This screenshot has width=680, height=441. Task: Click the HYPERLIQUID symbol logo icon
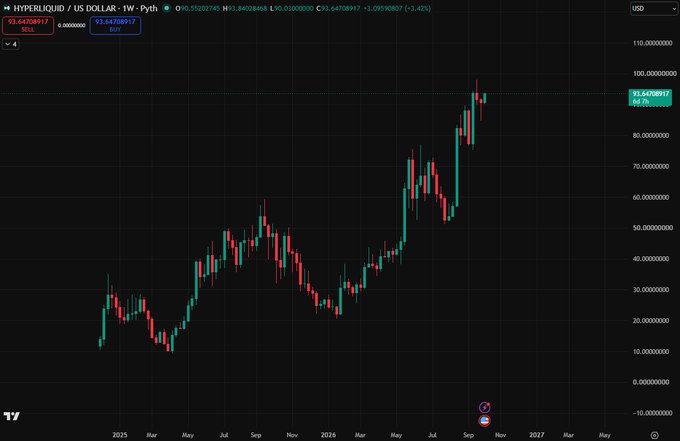point(7,8)
